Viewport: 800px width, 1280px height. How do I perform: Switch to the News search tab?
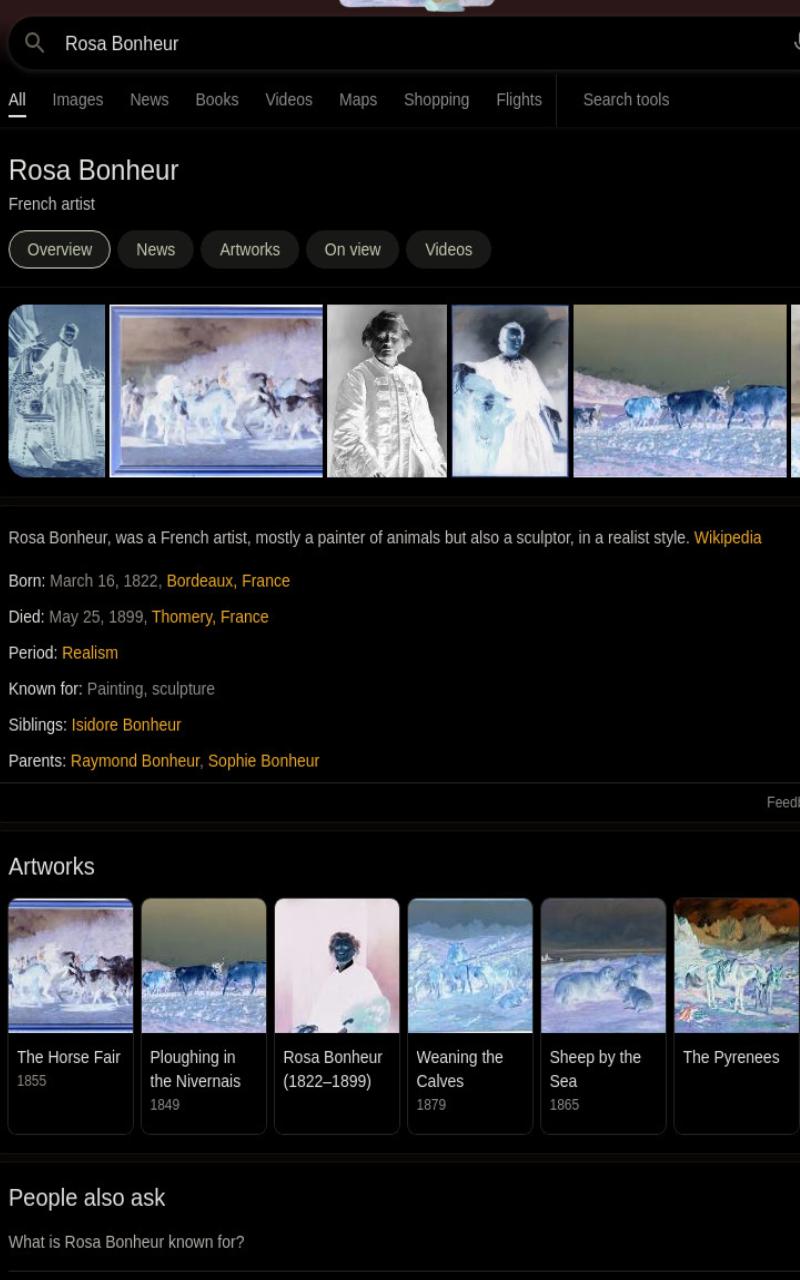[x=149, y=100]
